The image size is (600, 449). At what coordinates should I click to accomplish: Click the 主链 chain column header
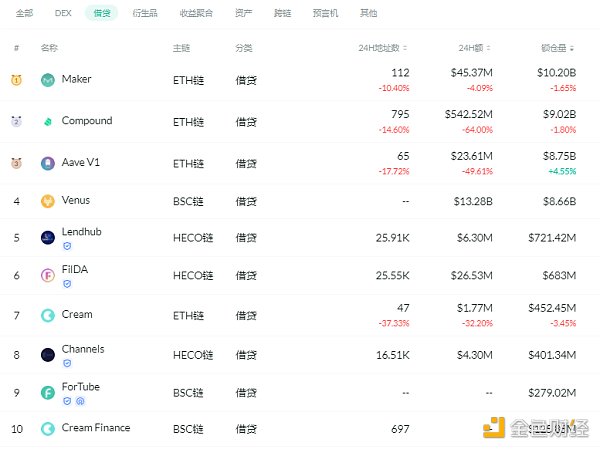[181, 48]
